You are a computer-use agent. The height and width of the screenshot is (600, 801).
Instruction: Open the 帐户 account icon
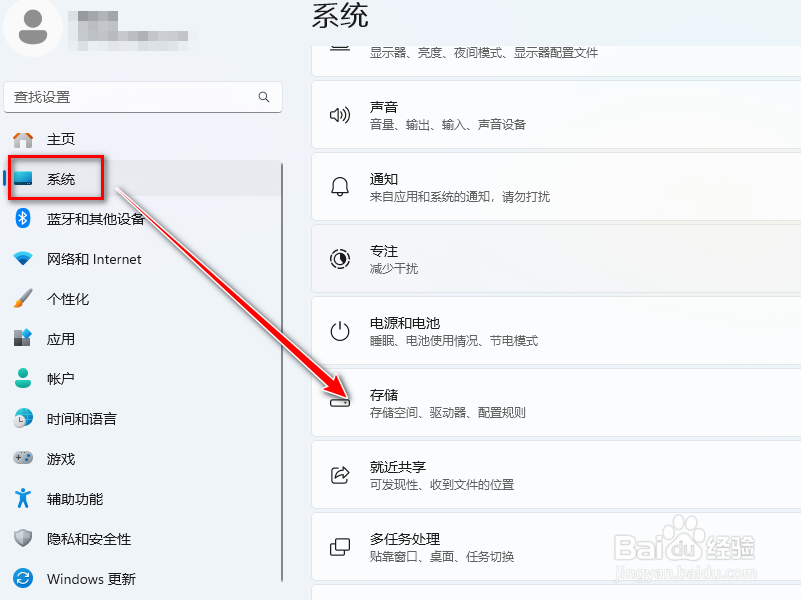pos(25,378)
